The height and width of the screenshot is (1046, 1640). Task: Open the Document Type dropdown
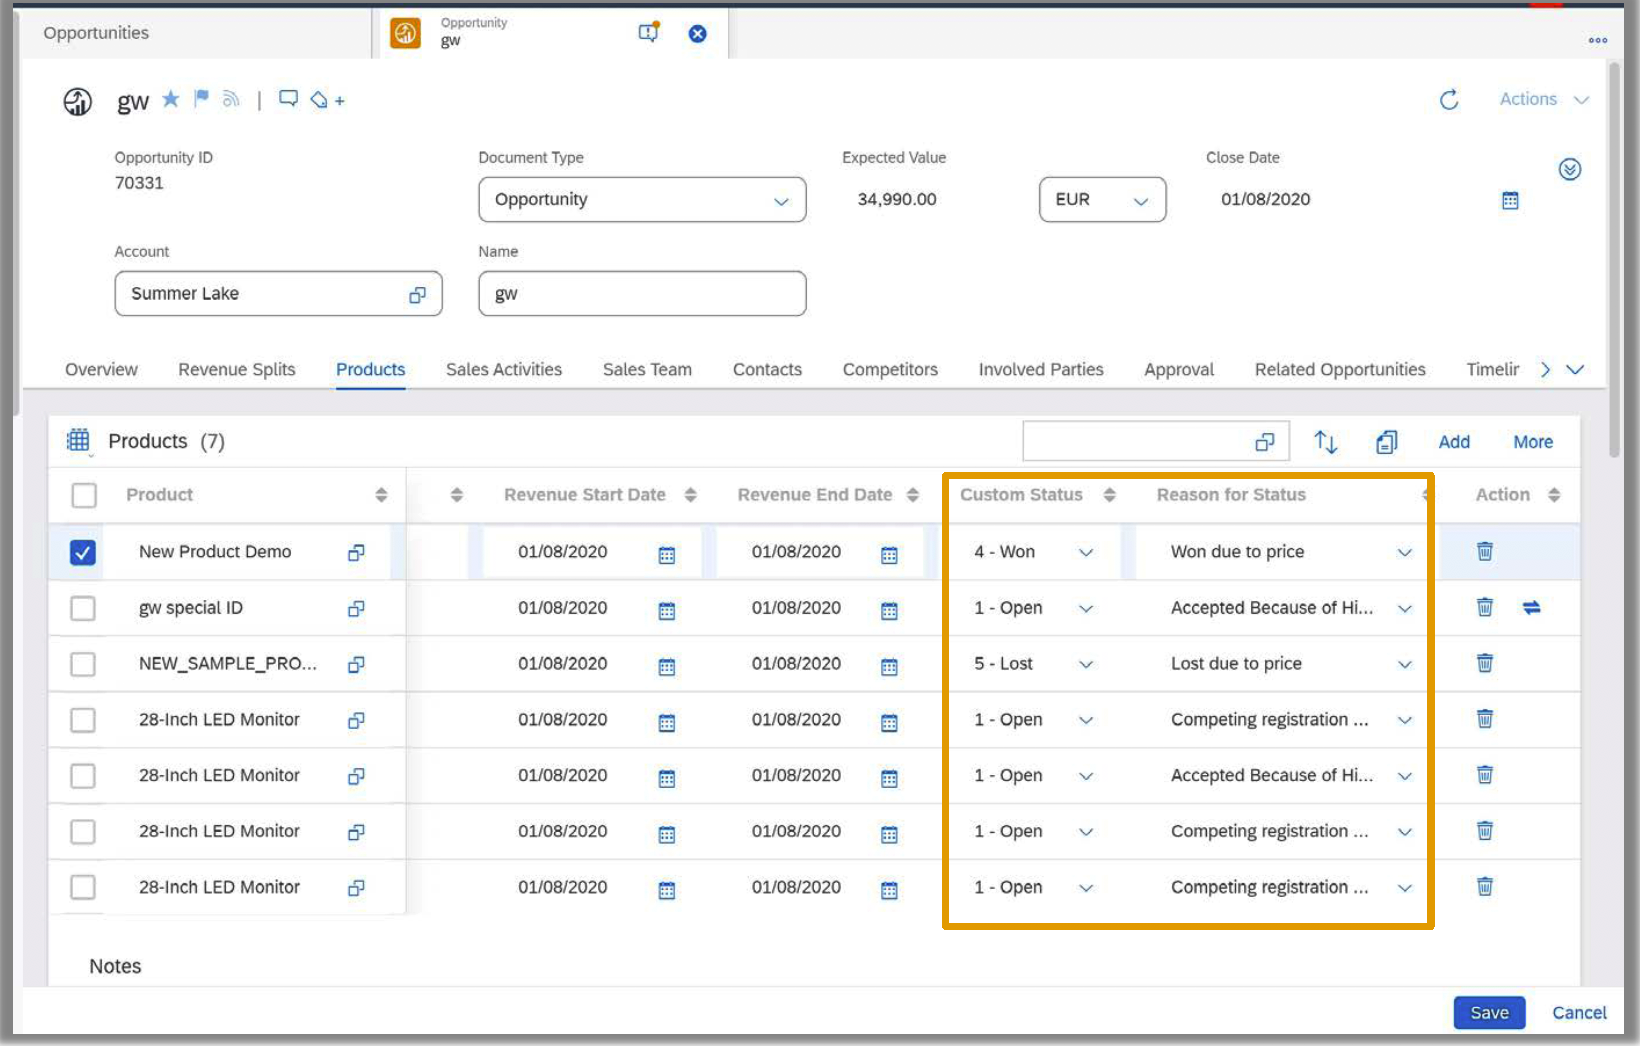click(x=781, y=200)
